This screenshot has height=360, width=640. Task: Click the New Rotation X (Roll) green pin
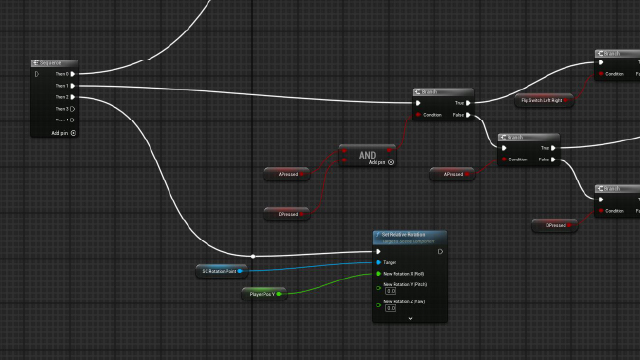coord(378,274)
